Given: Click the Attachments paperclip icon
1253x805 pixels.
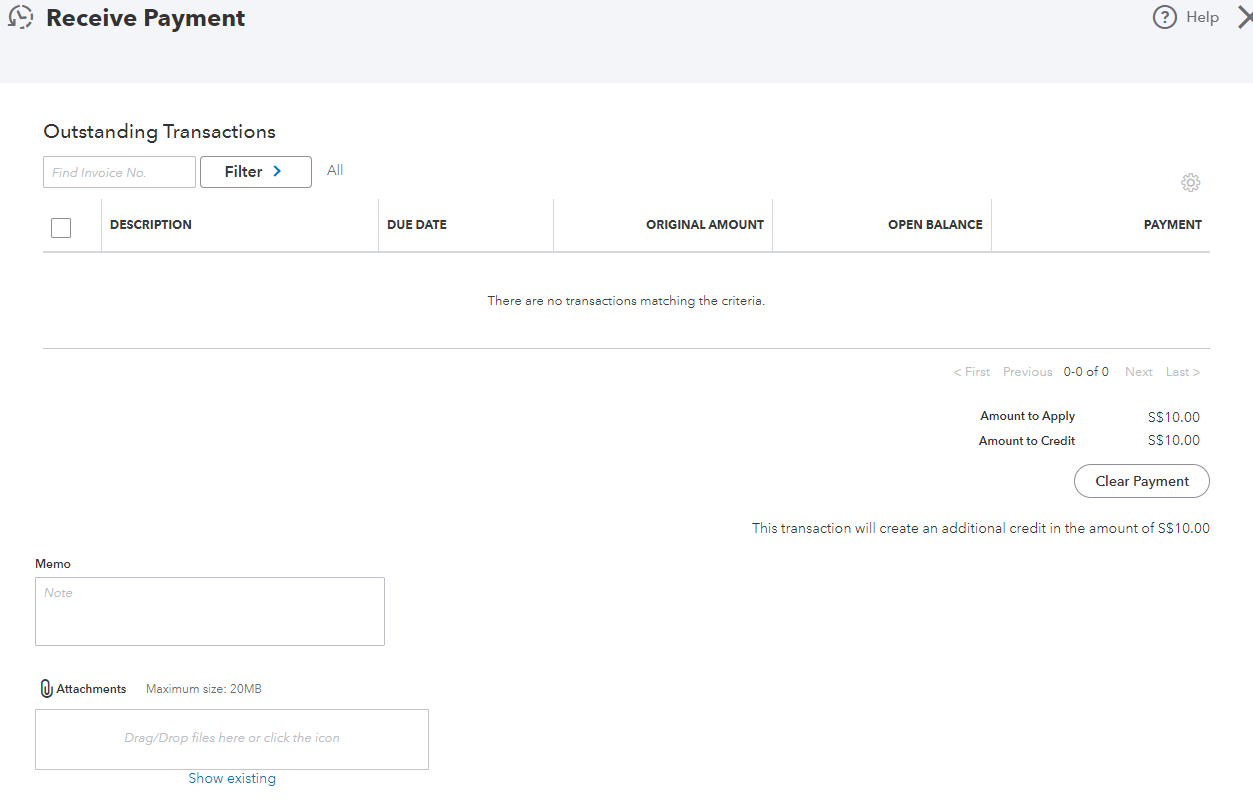Looking at the screenshot, I should [x=44, y=688].
